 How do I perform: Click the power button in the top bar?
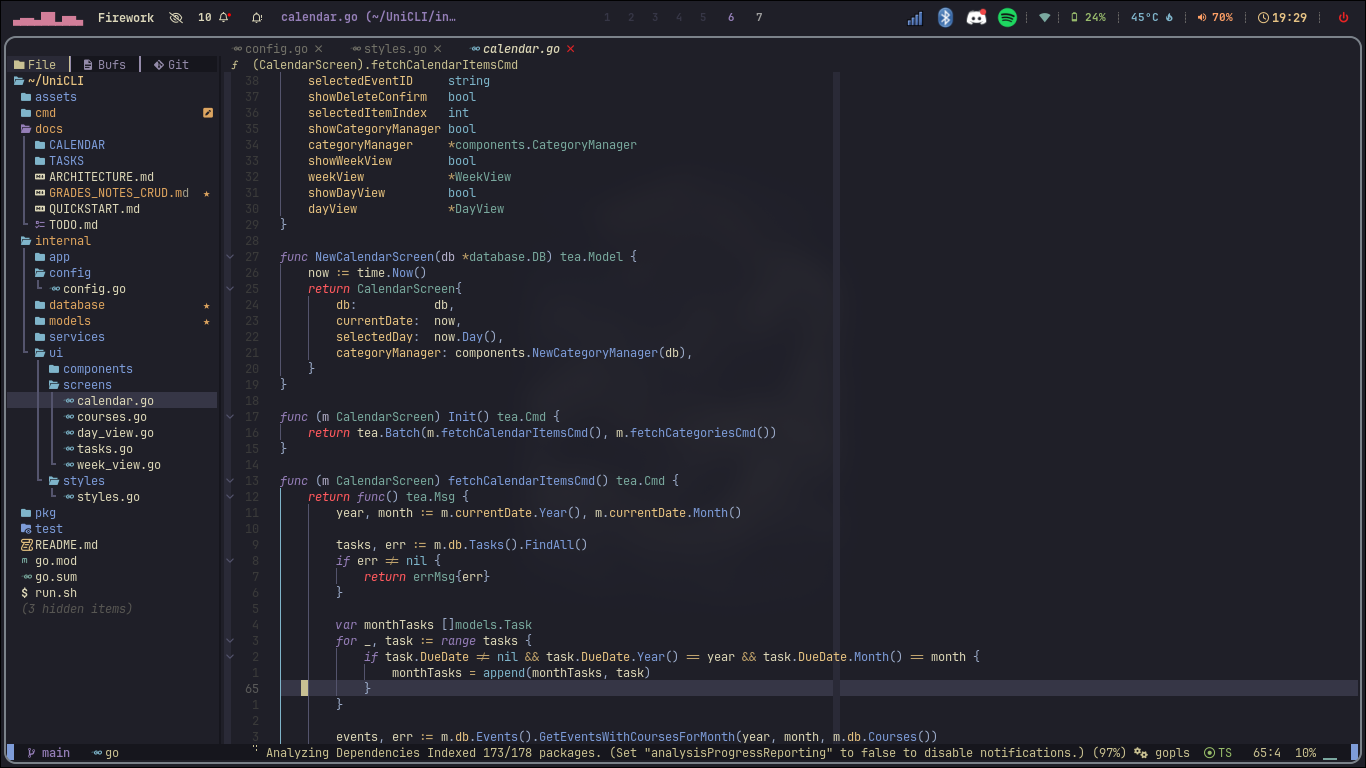pyautogui.click(x=1341, y=16)
